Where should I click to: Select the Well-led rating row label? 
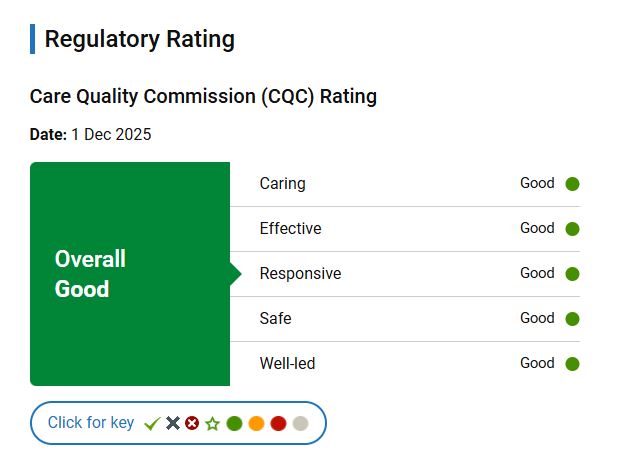coord(287,364)
